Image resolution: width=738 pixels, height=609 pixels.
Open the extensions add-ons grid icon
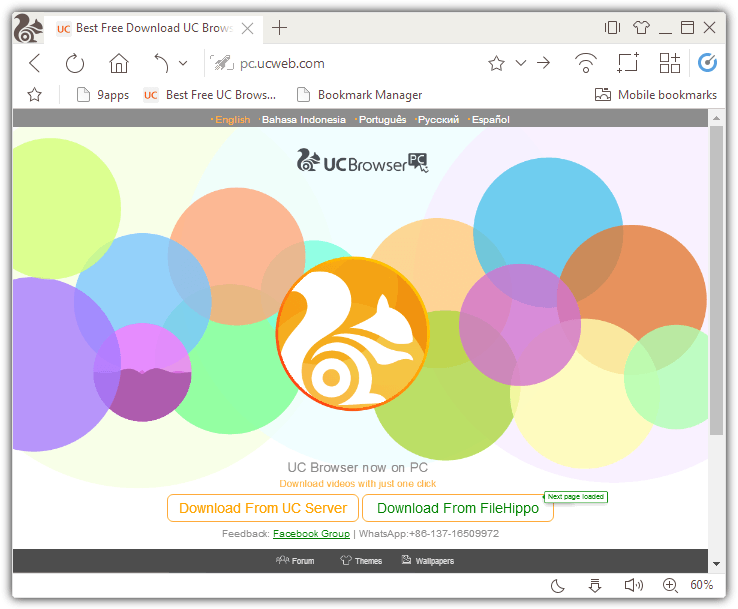coord(670,63)
